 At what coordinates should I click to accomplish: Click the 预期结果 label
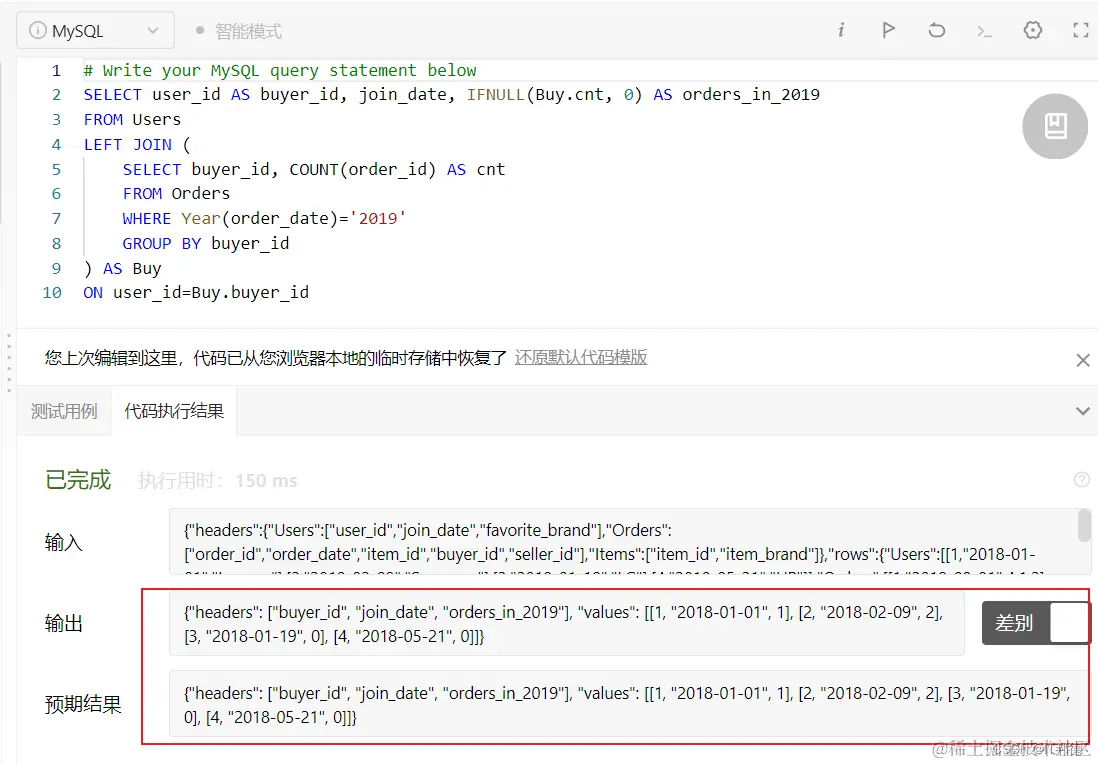tap(83, 704)
